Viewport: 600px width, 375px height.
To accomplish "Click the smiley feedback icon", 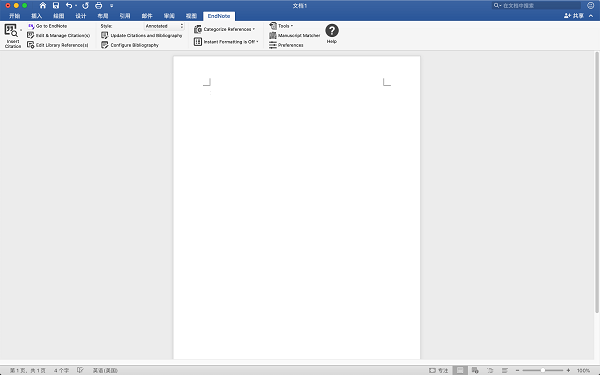I will 590,5.
